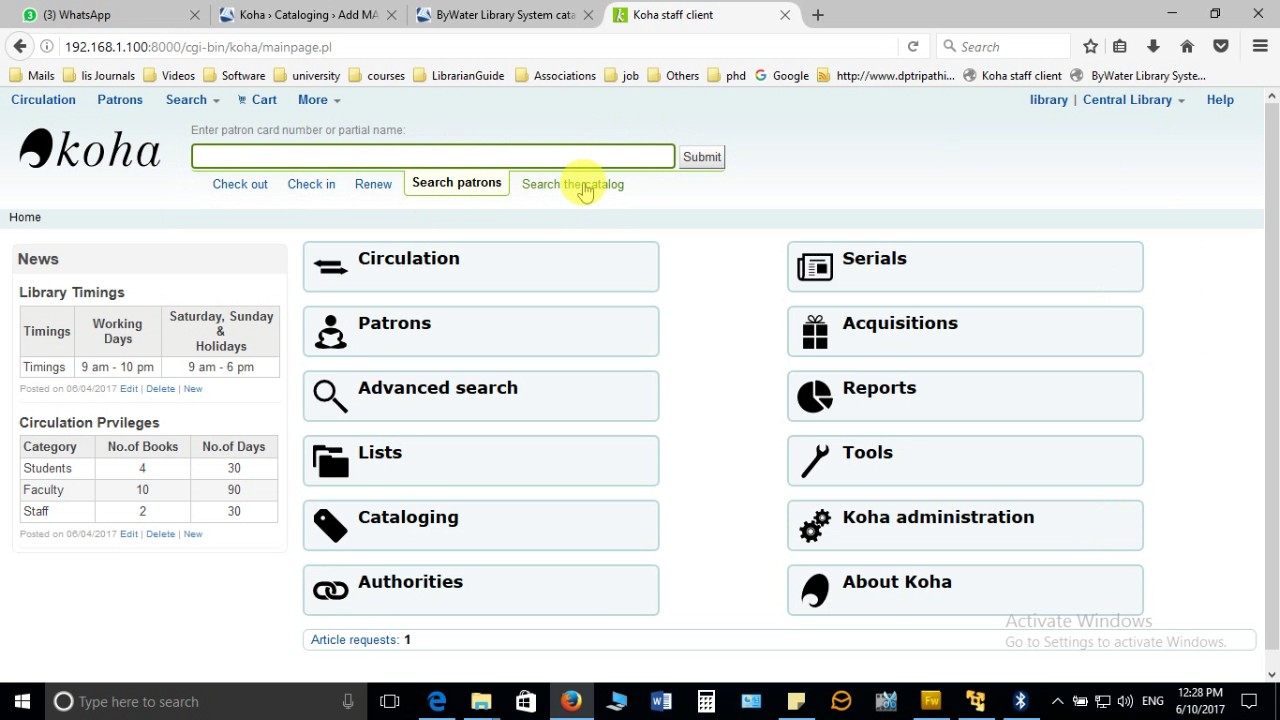Open Word from the taskbar
The image size is (1280, 720).
661,701
